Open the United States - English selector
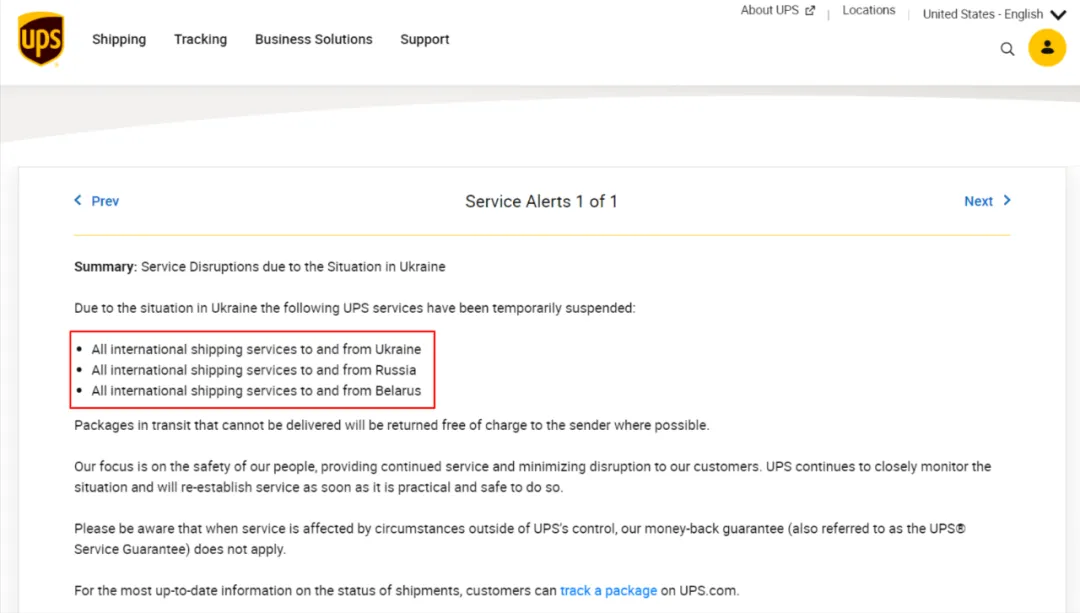 982,15
